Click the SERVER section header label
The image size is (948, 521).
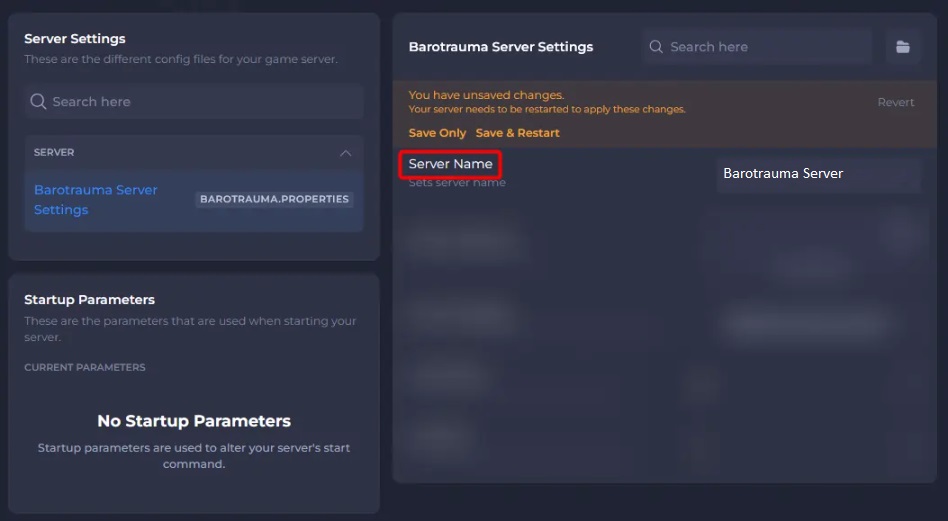coord(54,153)
